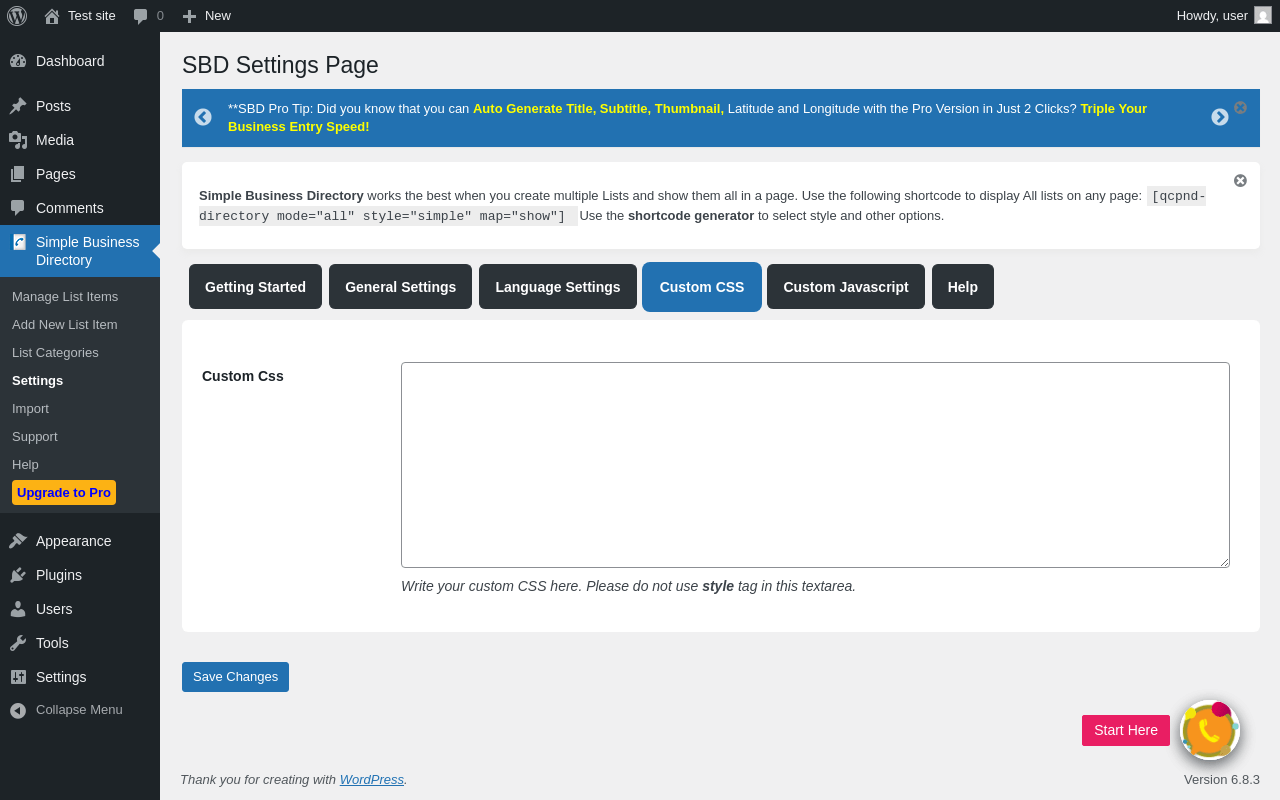Open List Categories submenu
This screenshot has height=800, width=1280.
point(55,352)
